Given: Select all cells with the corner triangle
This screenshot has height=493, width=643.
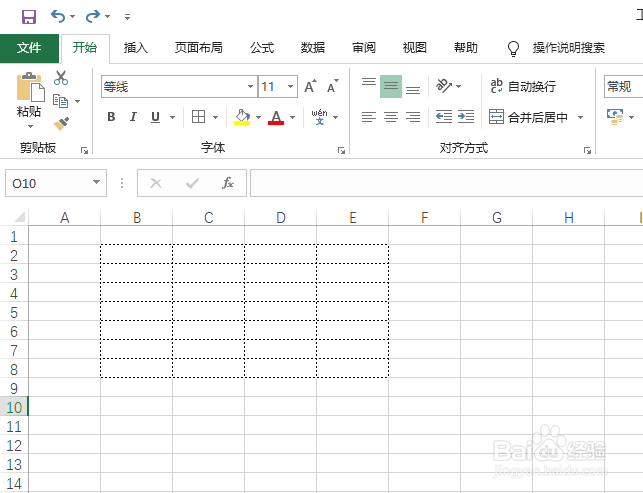Looking at the screenshot, I should [18, 217].
